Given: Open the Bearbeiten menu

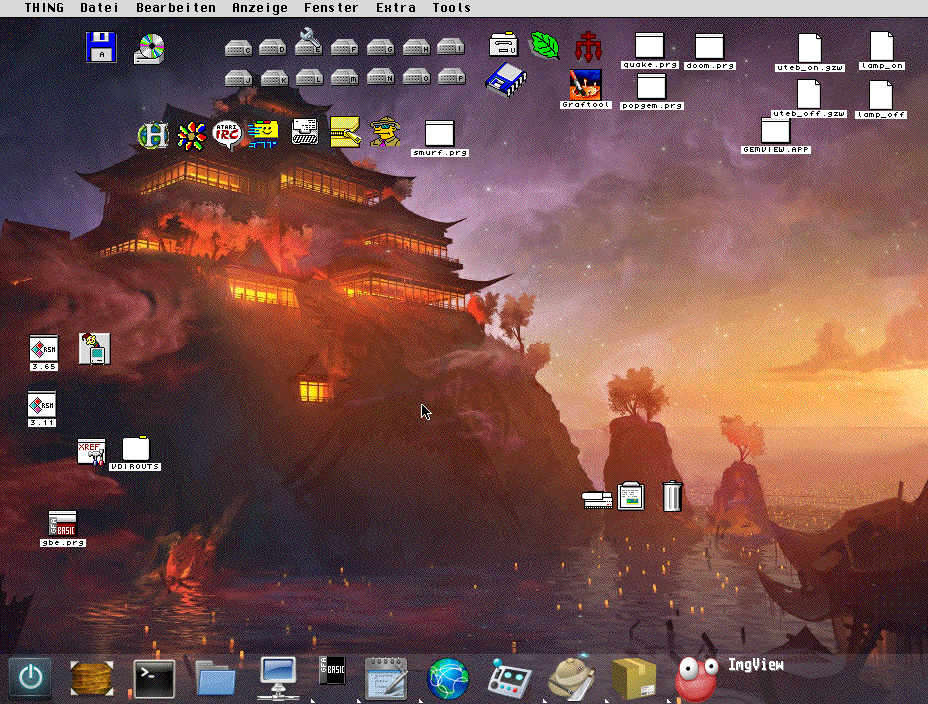Looking at the screenshot, I should 176,8.
